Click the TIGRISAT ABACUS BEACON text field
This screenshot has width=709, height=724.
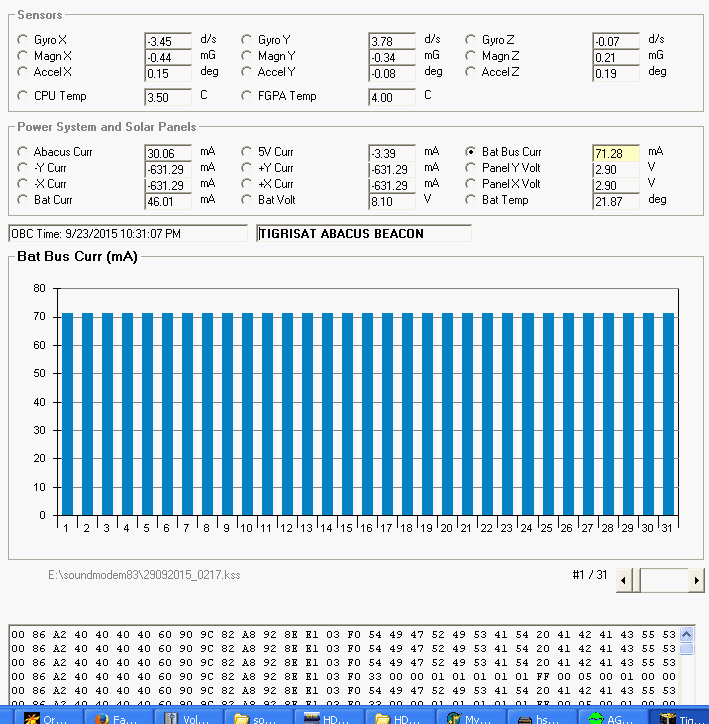pyautogui.click(x=364, y=233)
